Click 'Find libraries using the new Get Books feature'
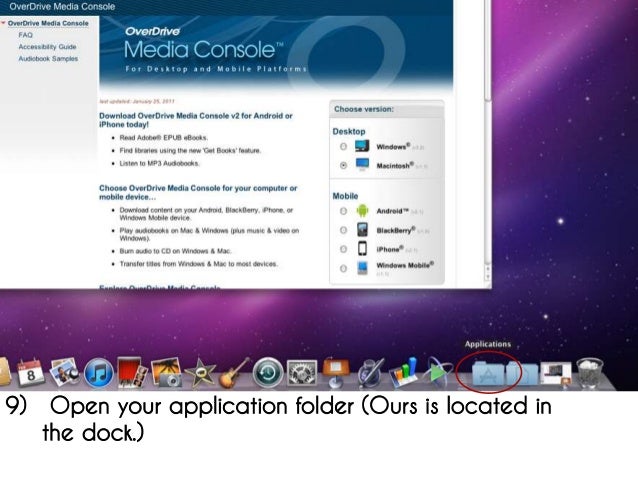This screenshot has width=638, height=479. [190, 151]
